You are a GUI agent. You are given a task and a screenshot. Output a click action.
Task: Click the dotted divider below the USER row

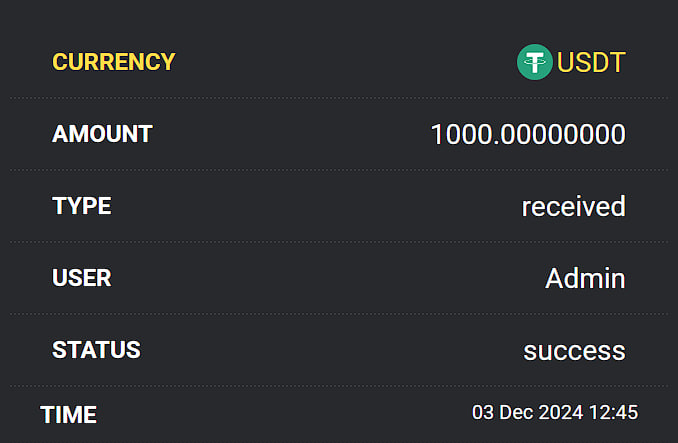point(339,314)
